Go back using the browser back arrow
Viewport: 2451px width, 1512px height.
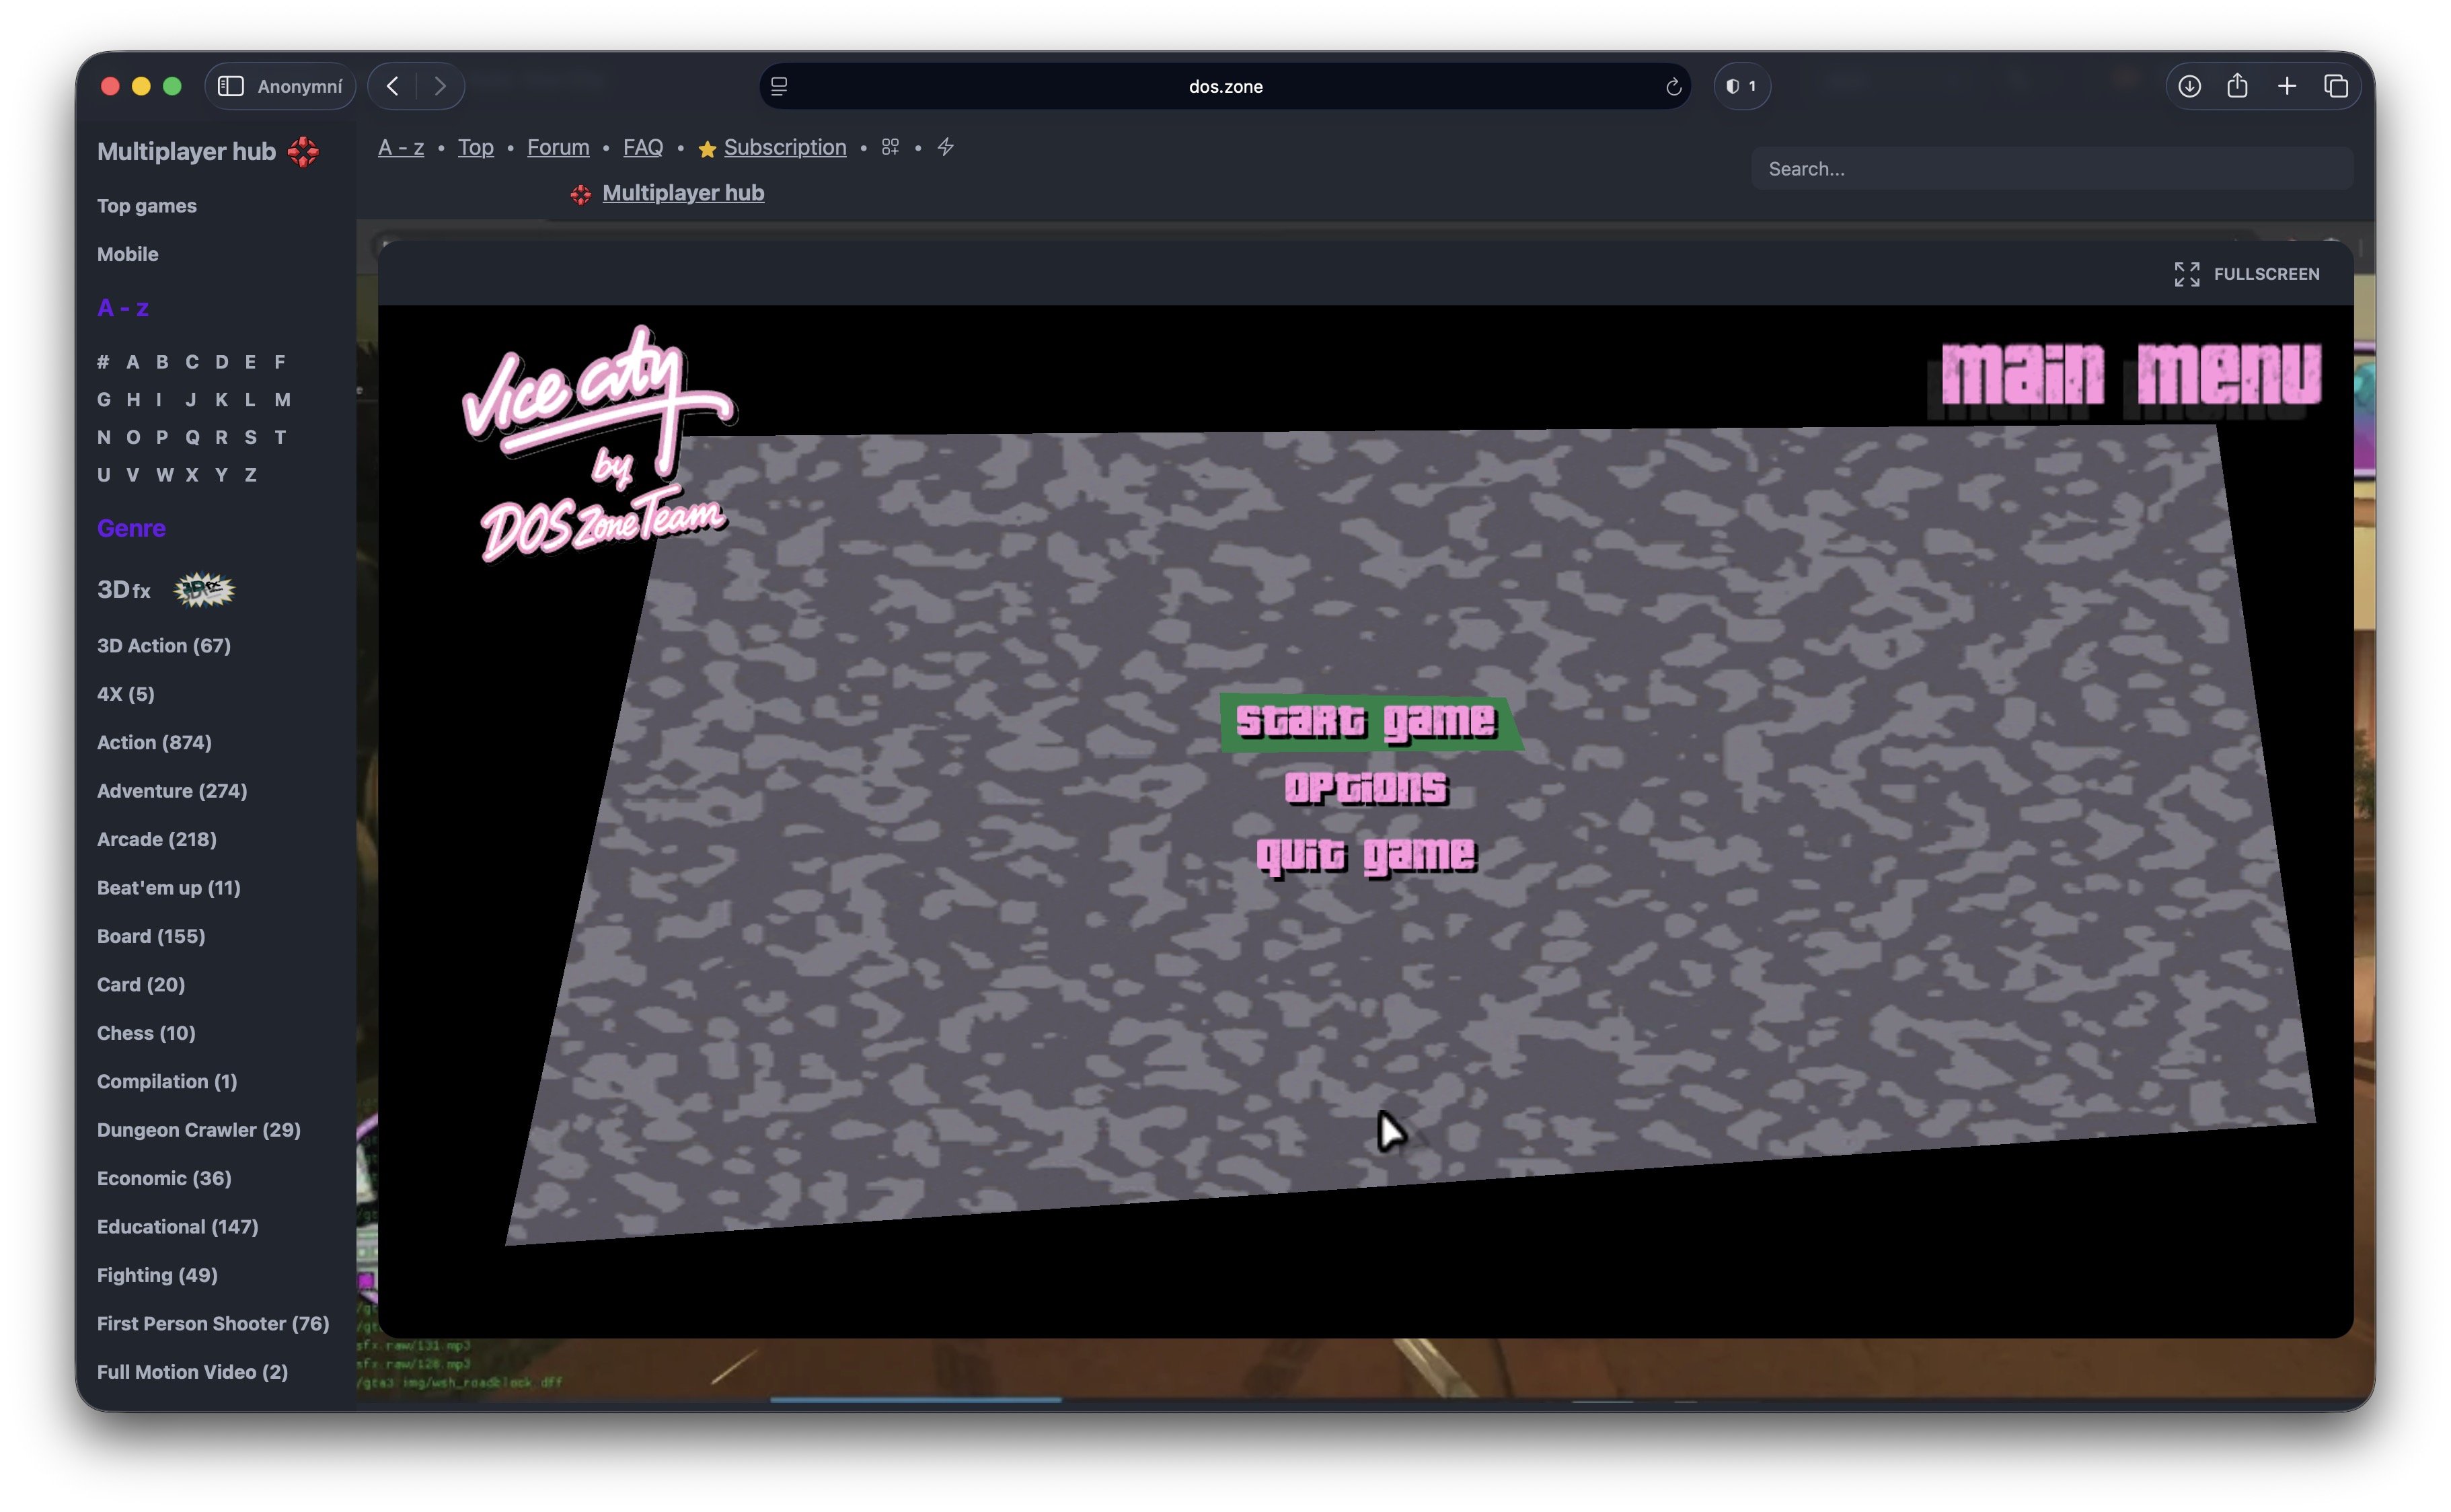point(393,86)
